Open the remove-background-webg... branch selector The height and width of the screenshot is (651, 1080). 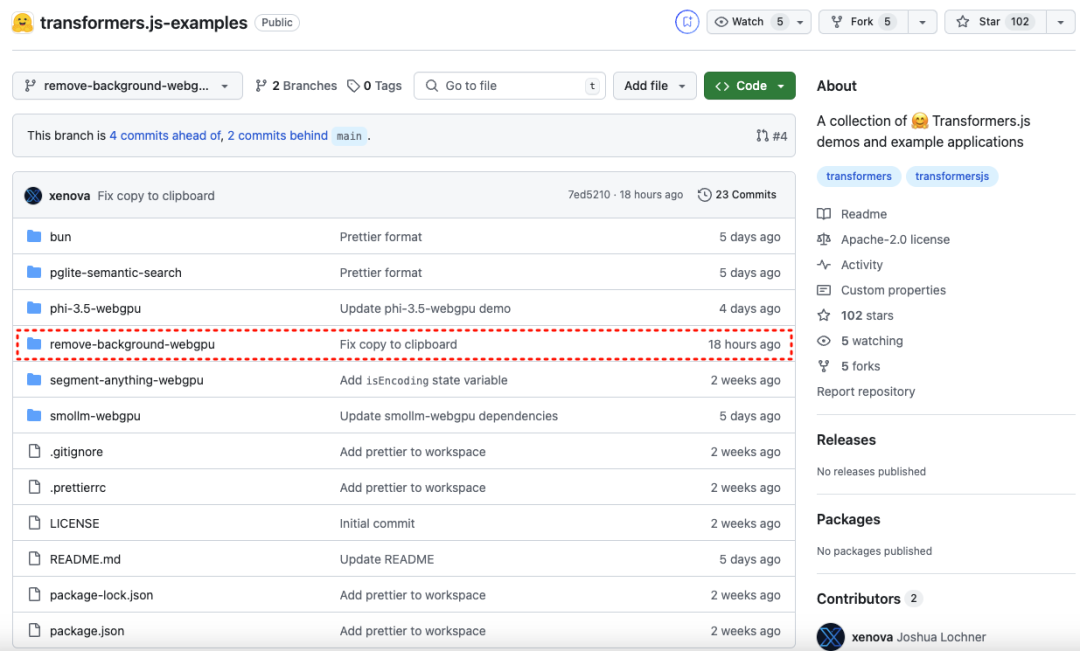(127, 85)
